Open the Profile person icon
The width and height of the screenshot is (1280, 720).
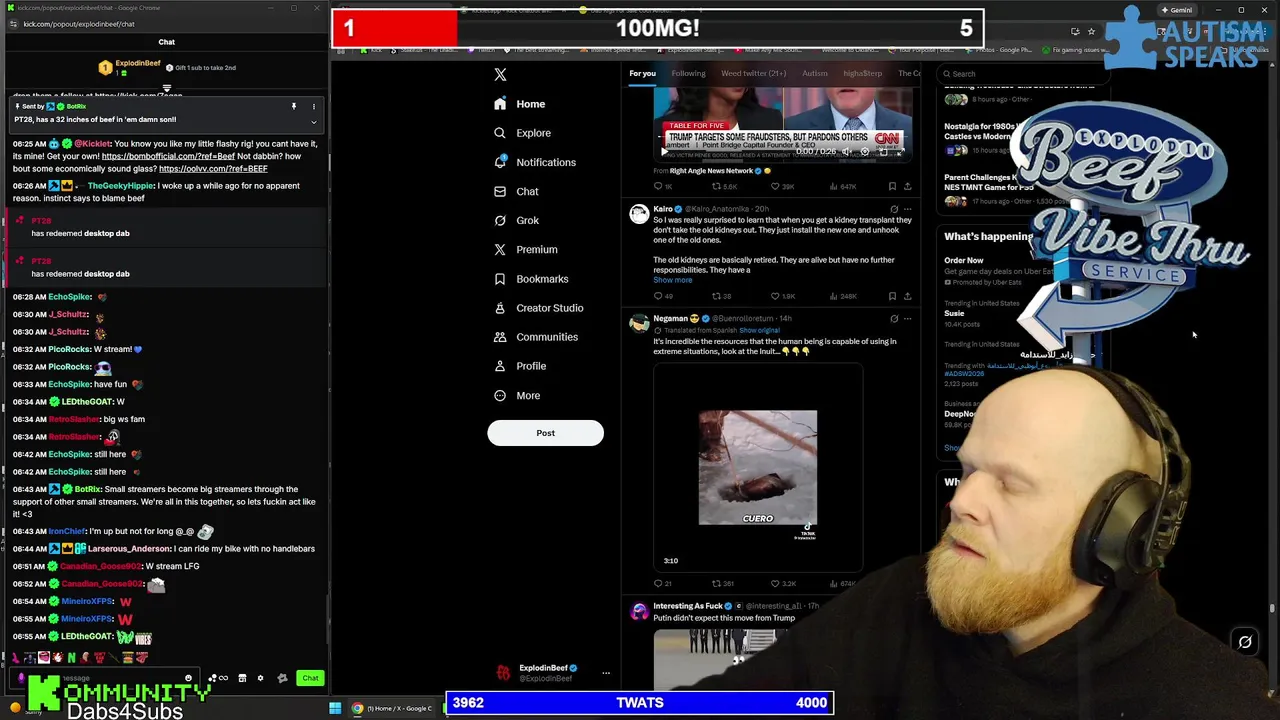tap(500, 366)
